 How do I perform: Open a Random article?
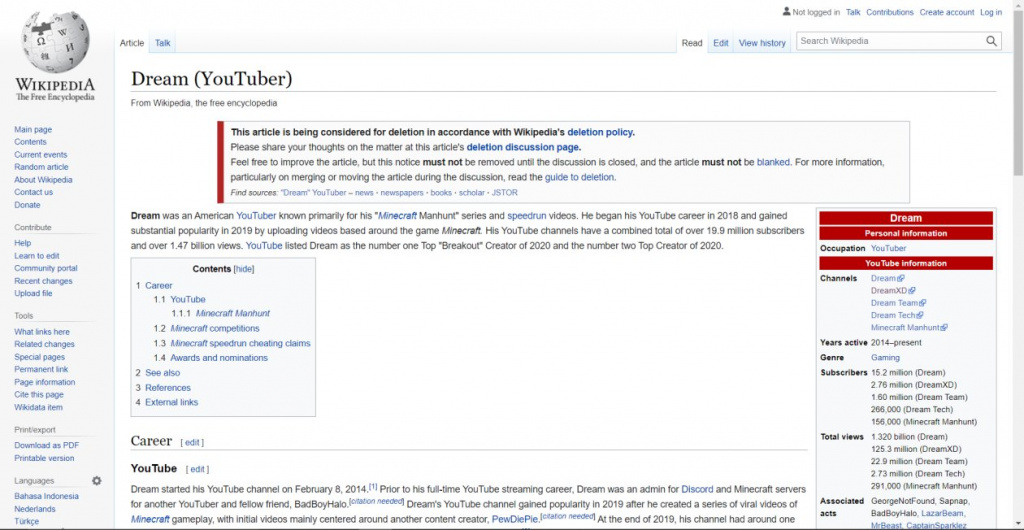pos(41,167)
